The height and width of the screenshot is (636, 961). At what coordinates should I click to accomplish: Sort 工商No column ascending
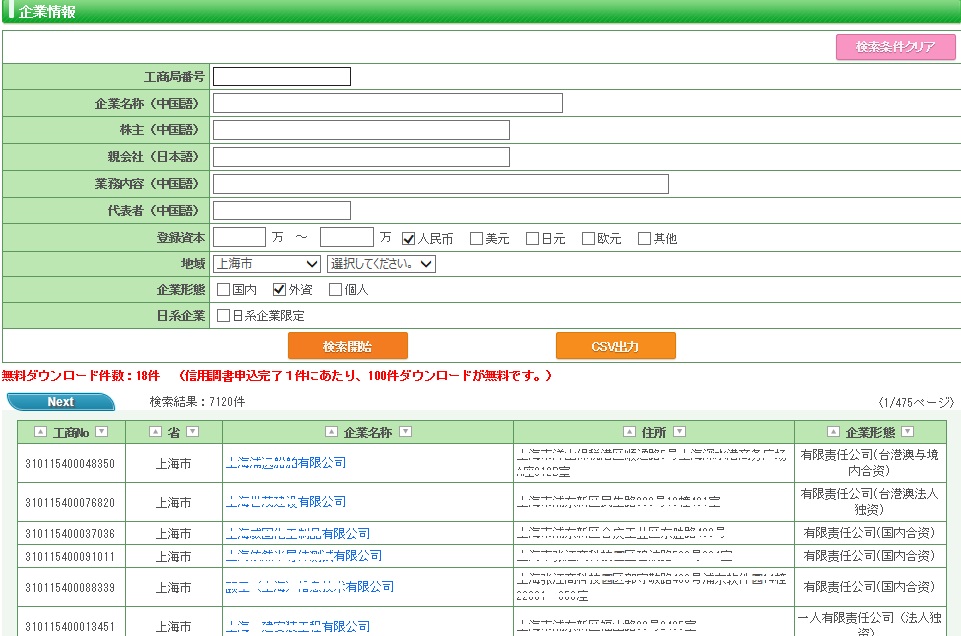[x=40, y=432]
